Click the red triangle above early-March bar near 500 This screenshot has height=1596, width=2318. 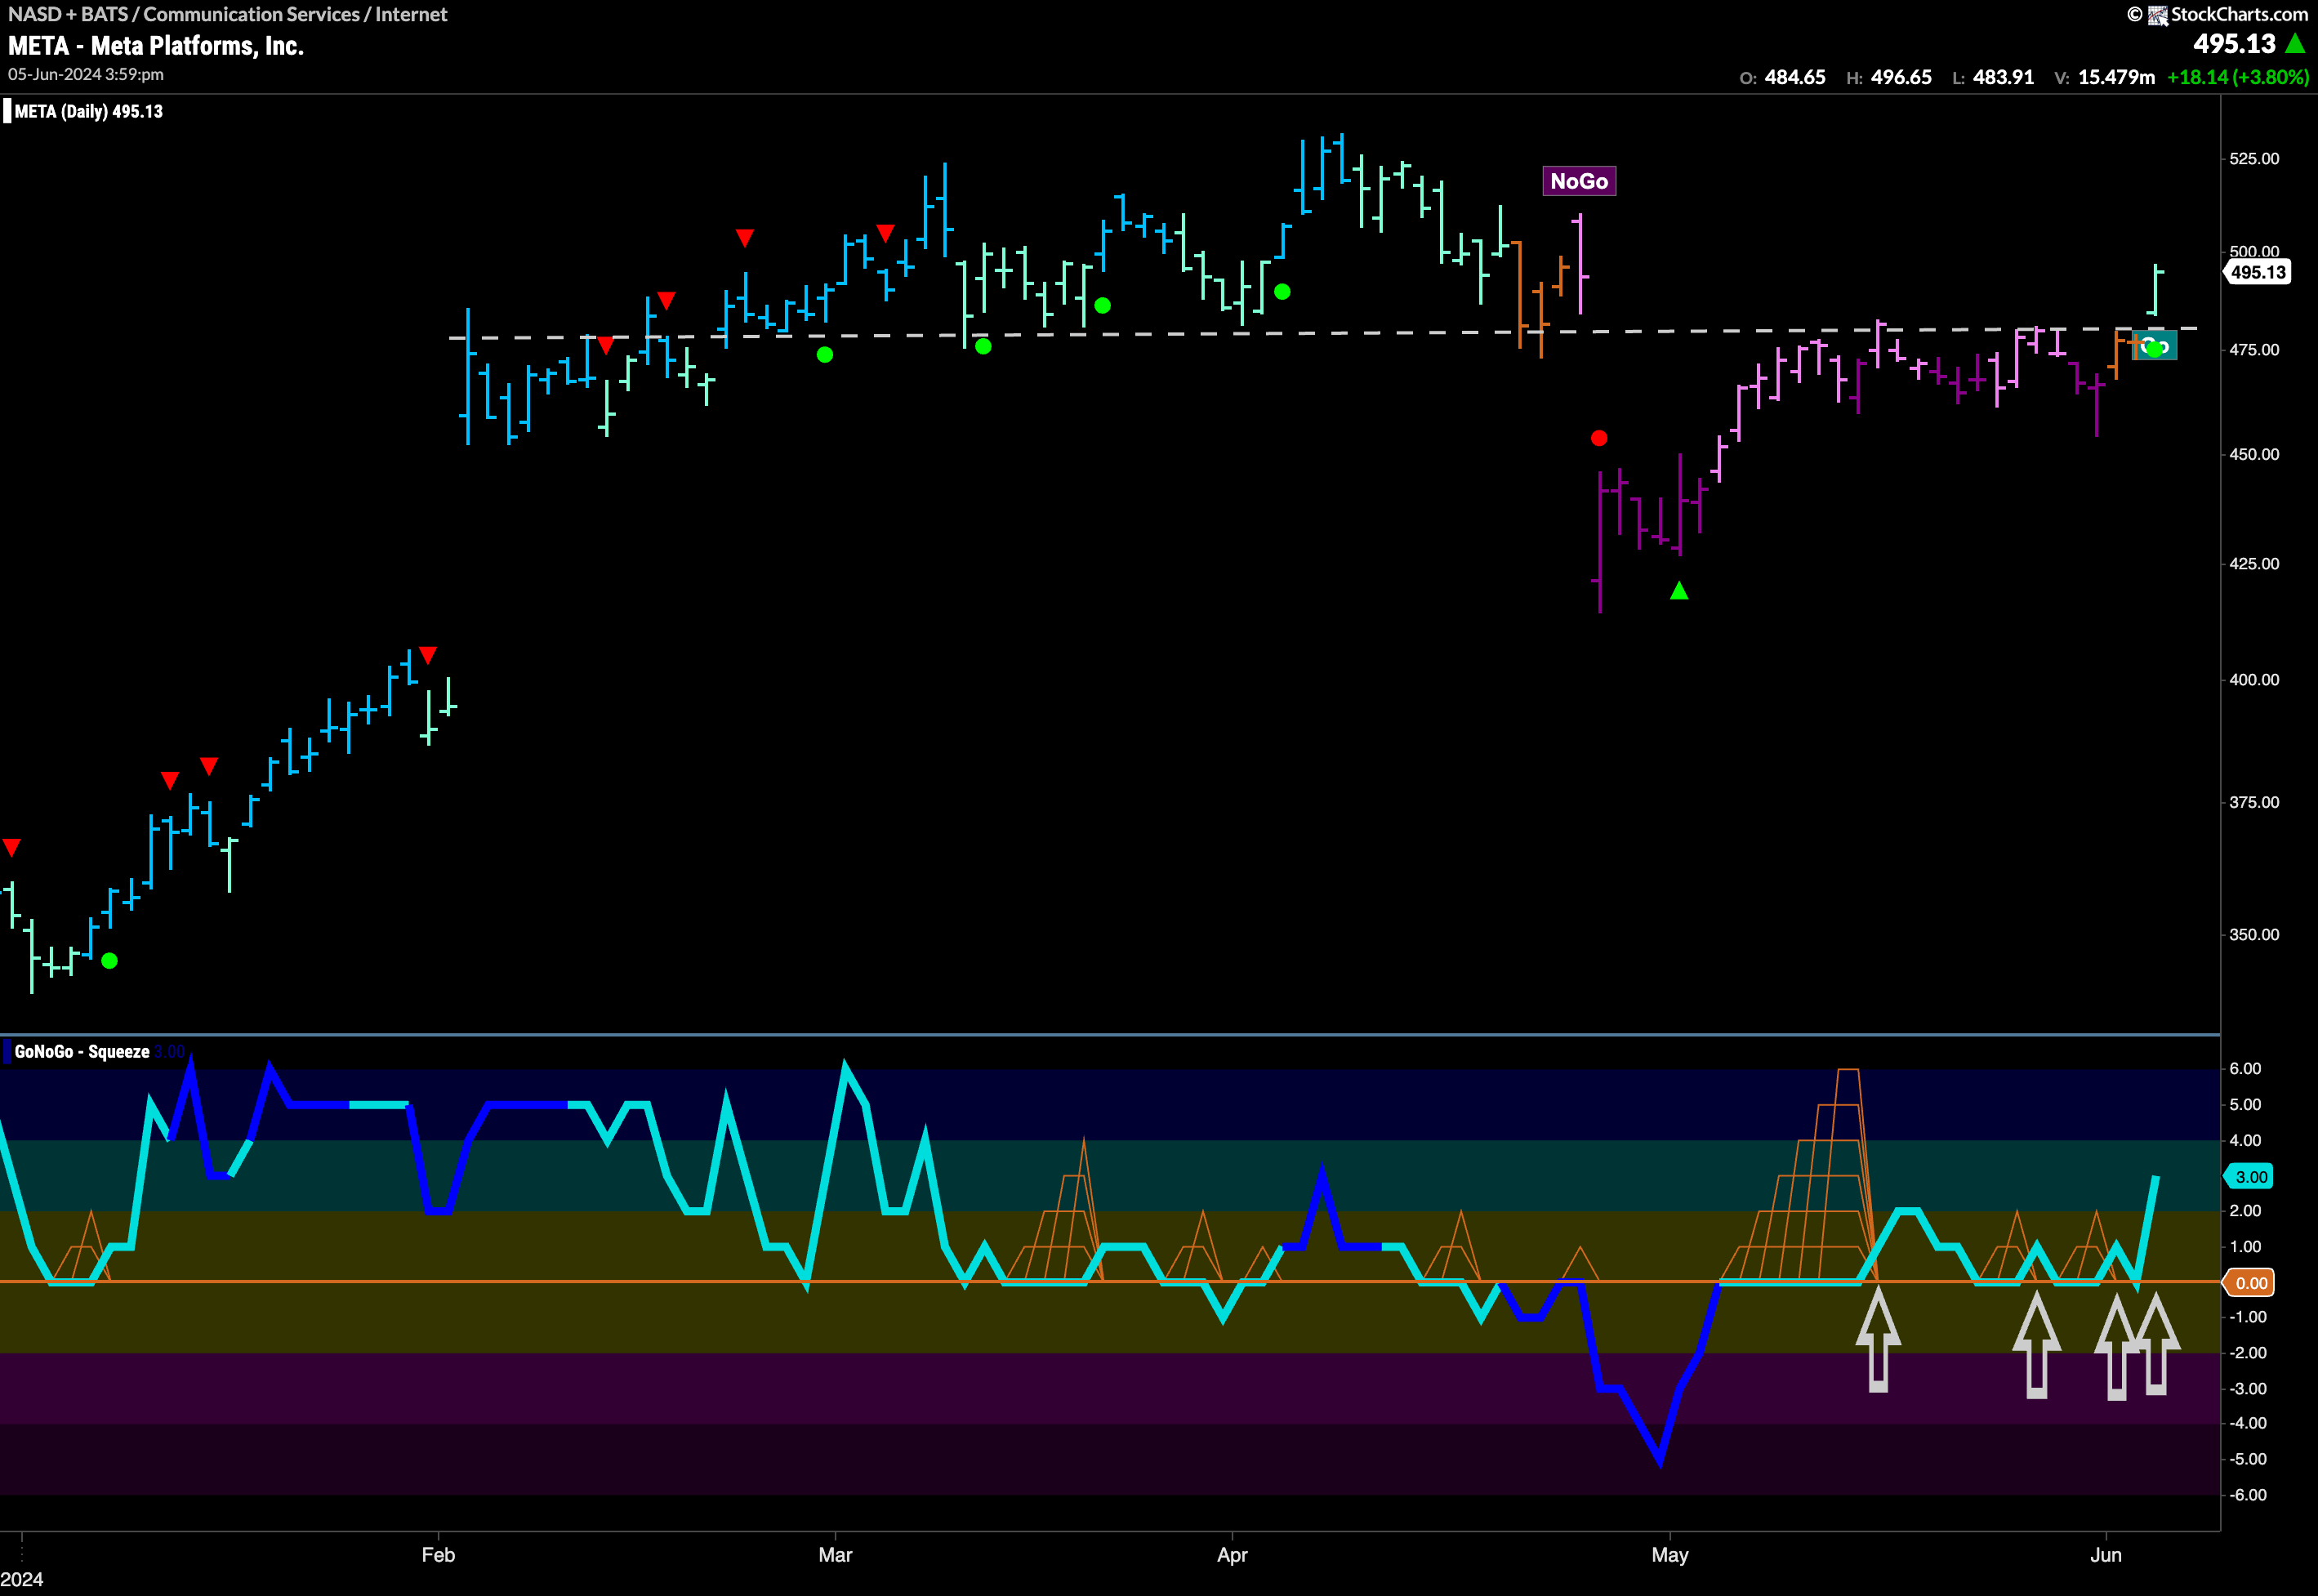(x=885, y=233)
